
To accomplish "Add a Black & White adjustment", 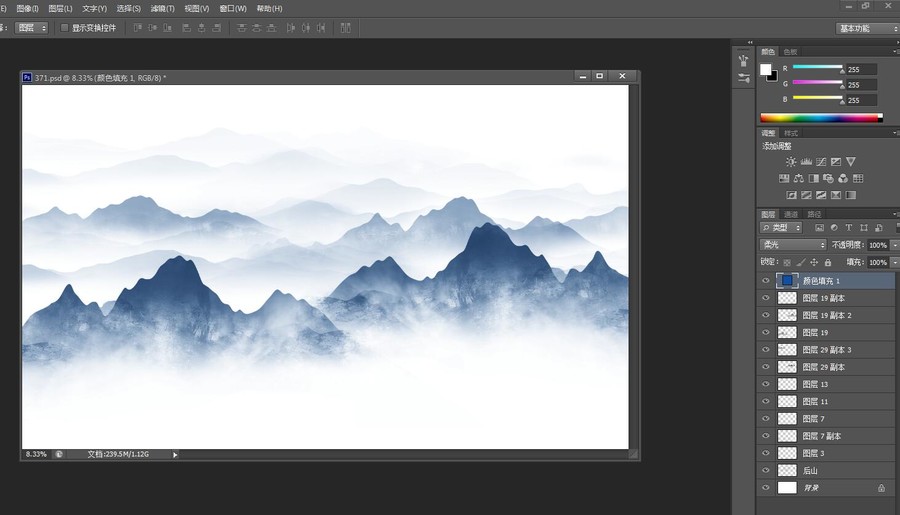I will 813,179.
